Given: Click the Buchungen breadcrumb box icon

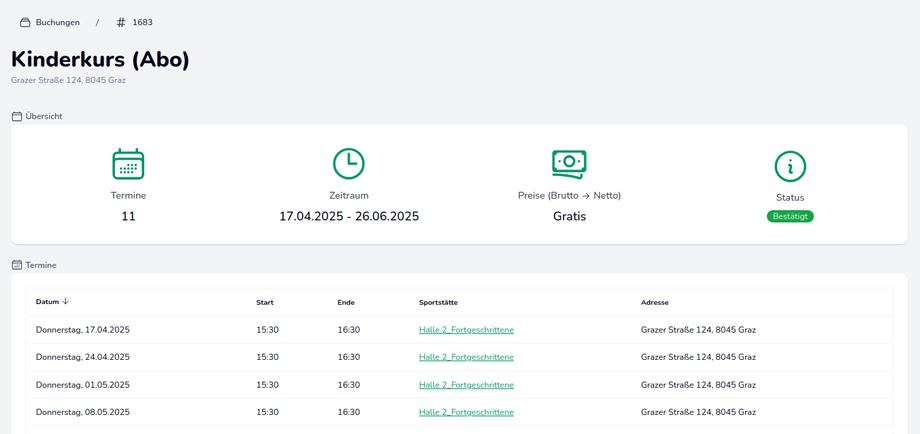Looking at the screenshot, I should [25, 22].
